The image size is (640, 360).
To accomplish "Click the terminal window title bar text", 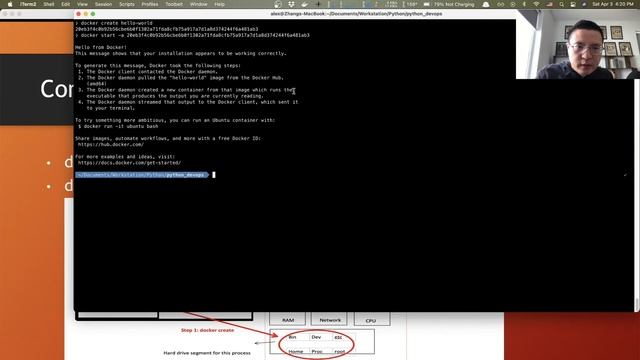I will (356, 14).
